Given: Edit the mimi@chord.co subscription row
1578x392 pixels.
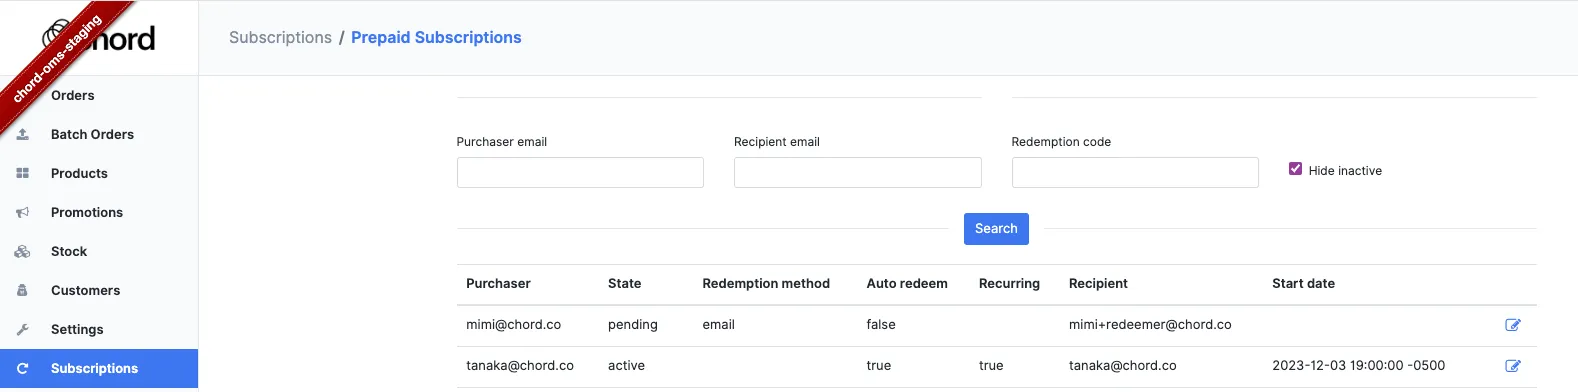Looking at the screenshot, I should [x=1512, y=325].
